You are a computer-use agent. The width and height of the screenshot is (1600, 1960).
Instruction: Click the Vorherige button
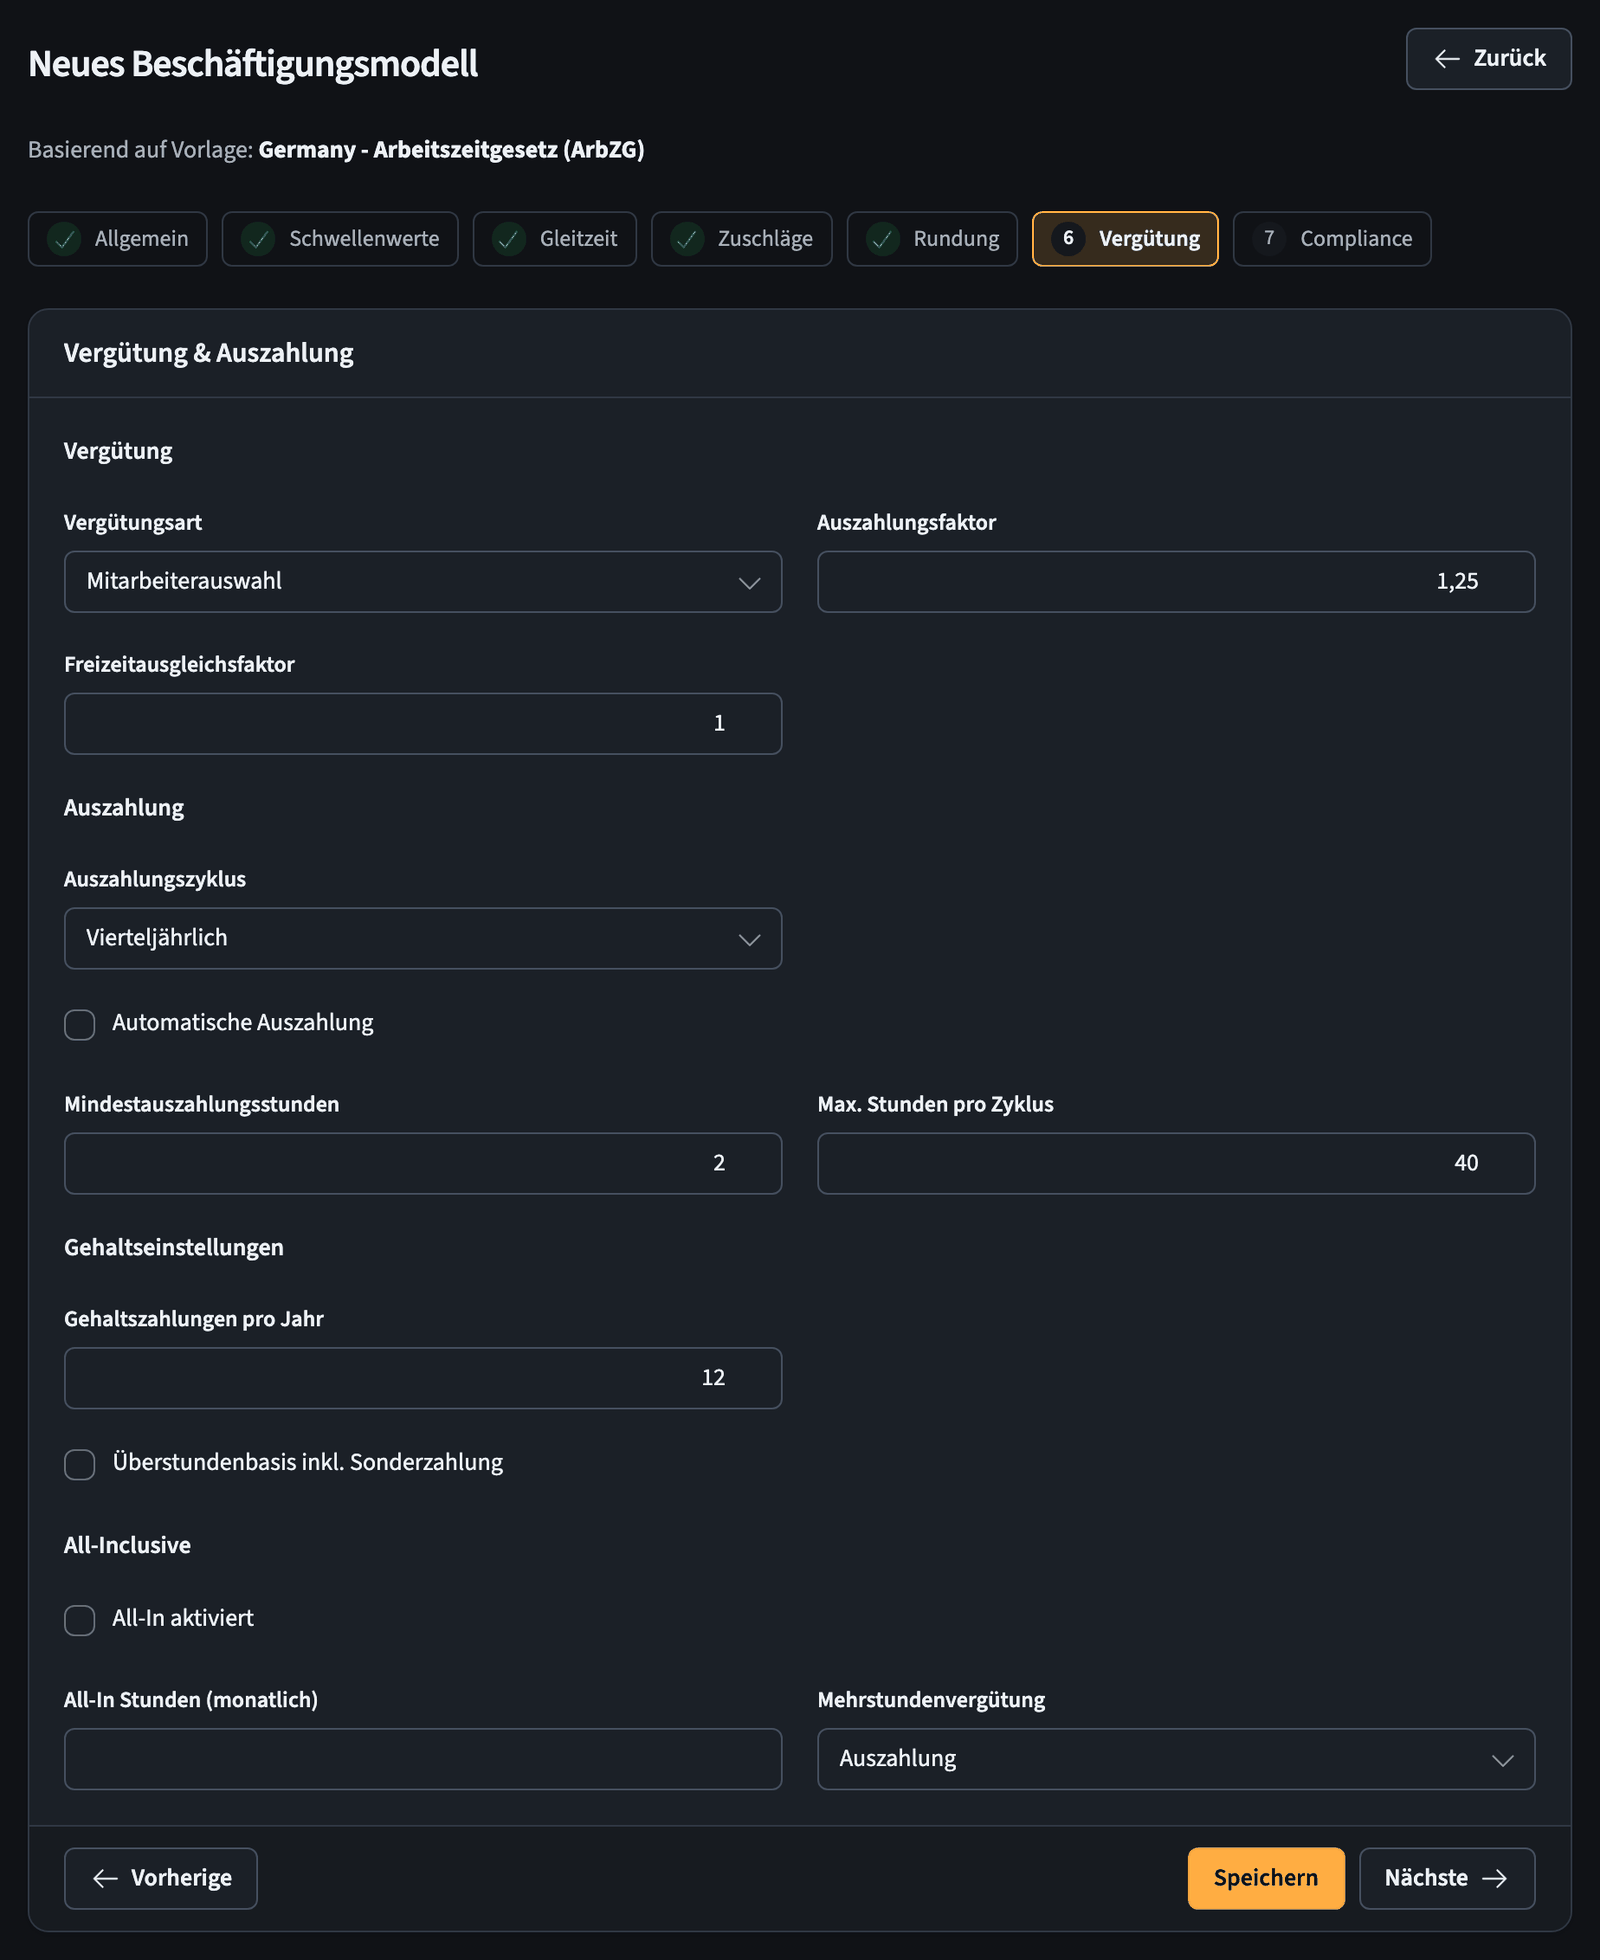pos(161,1878)
